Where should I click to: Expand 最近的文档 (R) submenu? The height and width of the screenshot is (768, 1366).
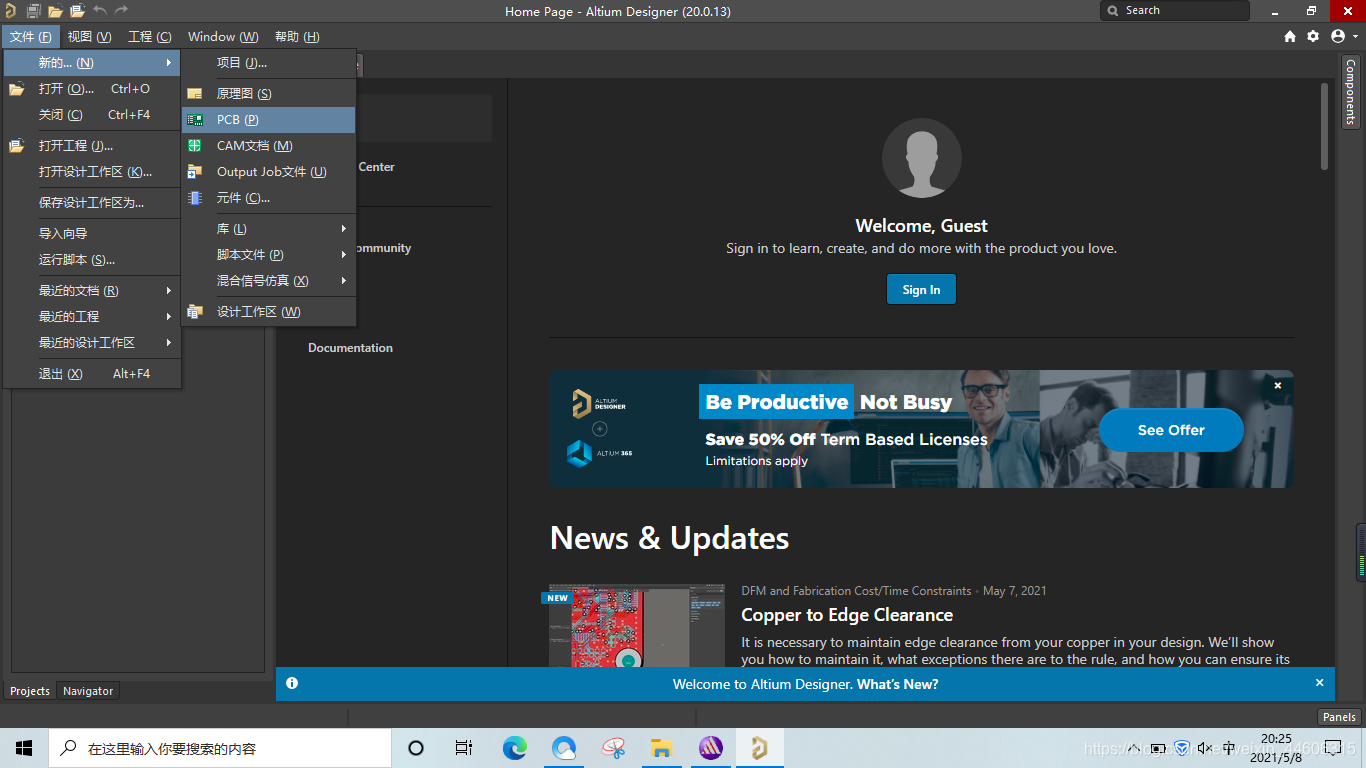[x=92, y=291]
